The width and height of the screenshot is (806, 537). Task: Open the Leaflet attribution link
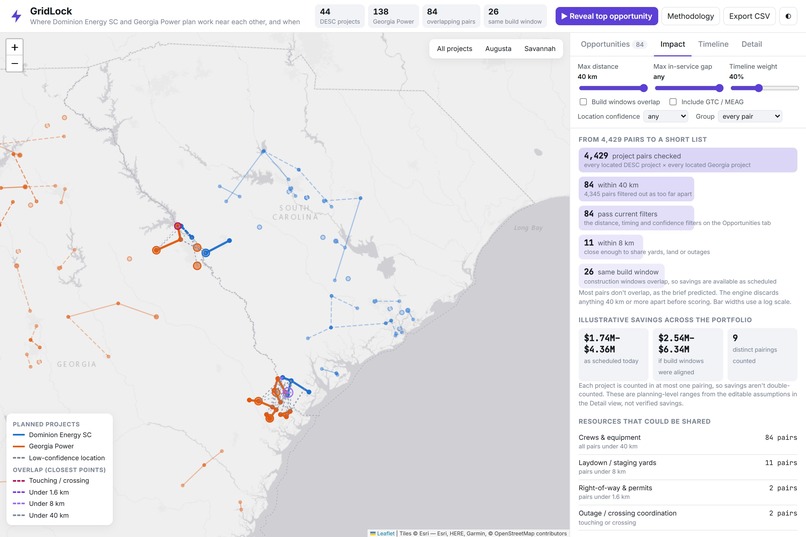coord(382,533)
